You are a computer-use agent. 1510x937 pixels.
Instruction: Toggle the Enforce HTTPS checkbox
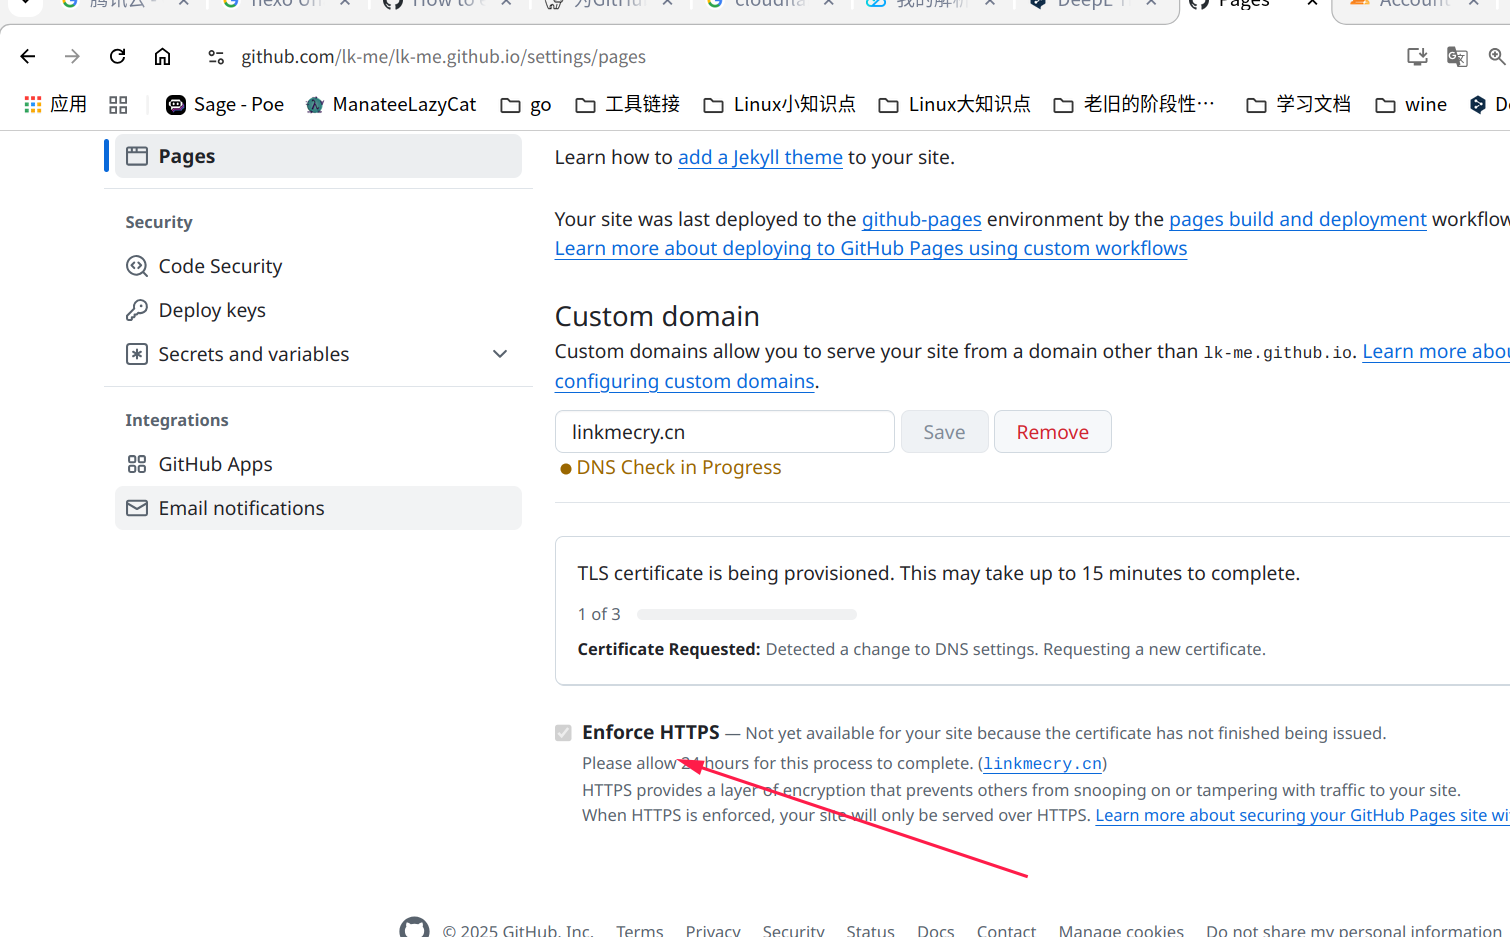[564, 733]
